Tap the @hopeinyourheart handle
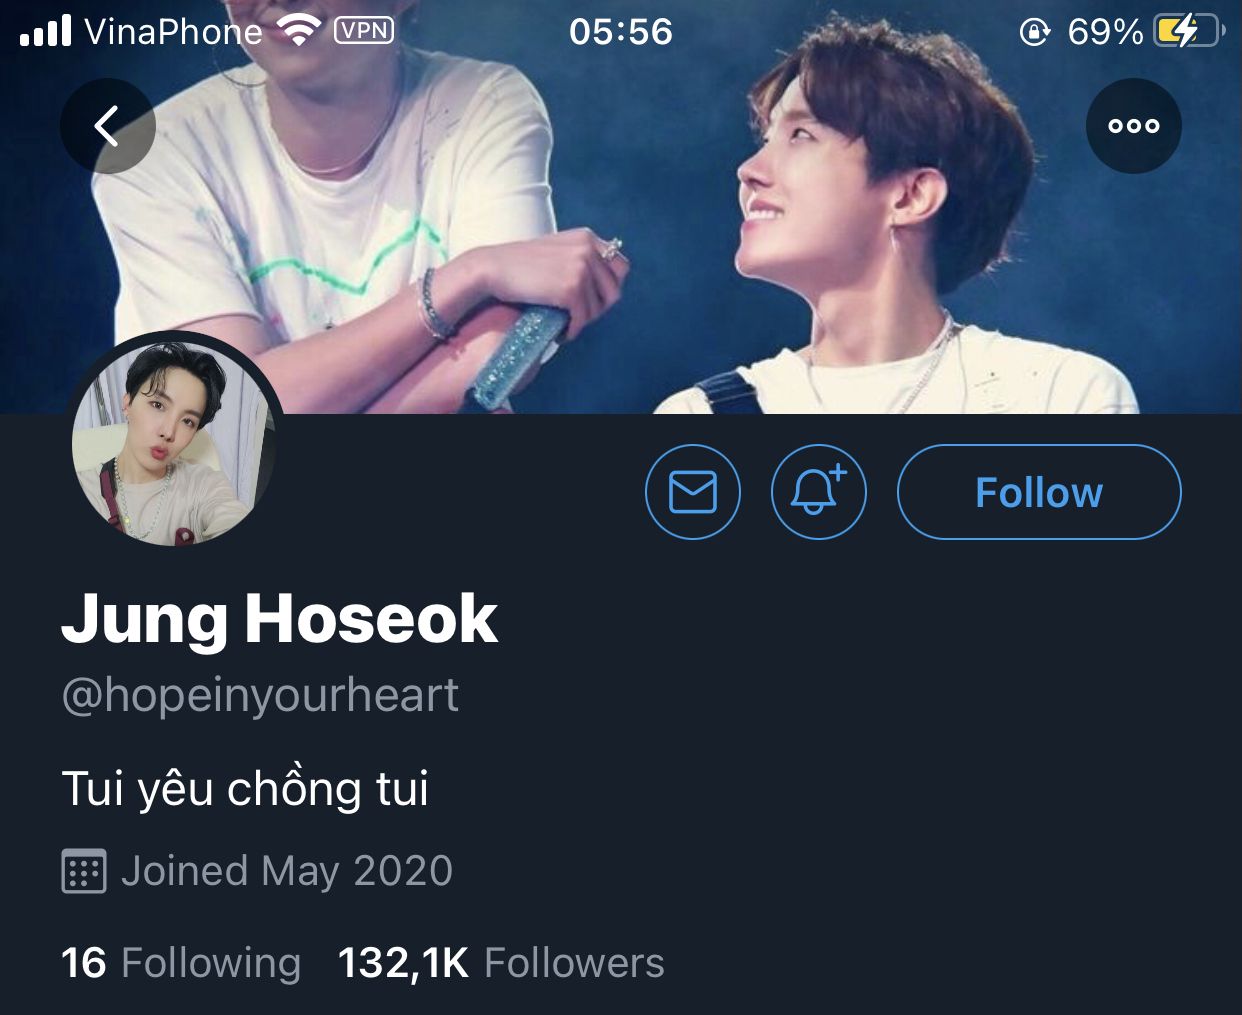 tap(260, 696)
